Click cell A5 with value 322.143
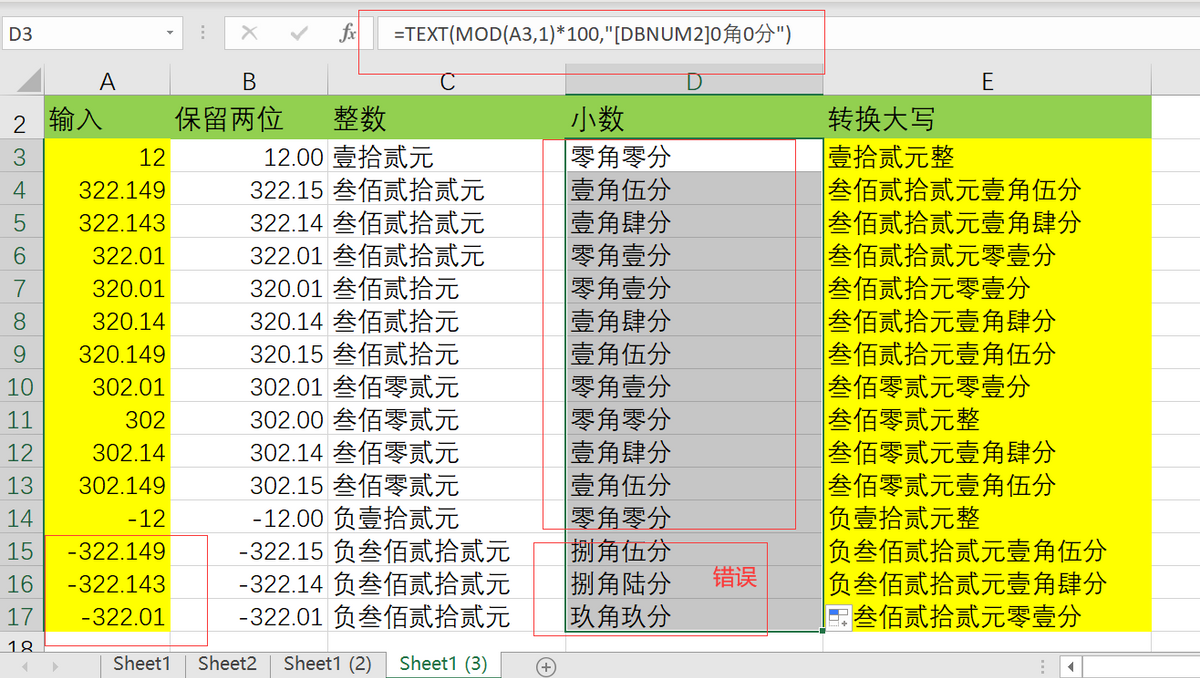 click(107, 222)
